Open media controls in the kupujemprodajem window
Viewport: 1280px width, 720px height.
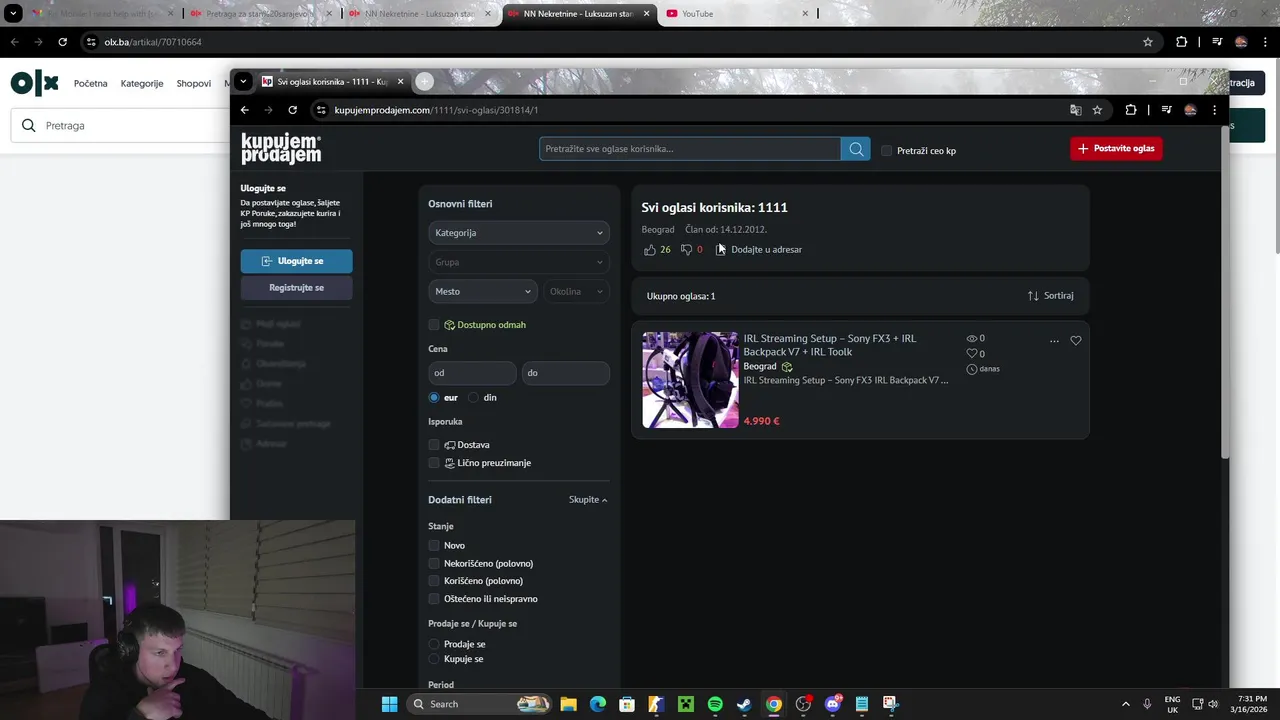click(x=1166, y=110)
